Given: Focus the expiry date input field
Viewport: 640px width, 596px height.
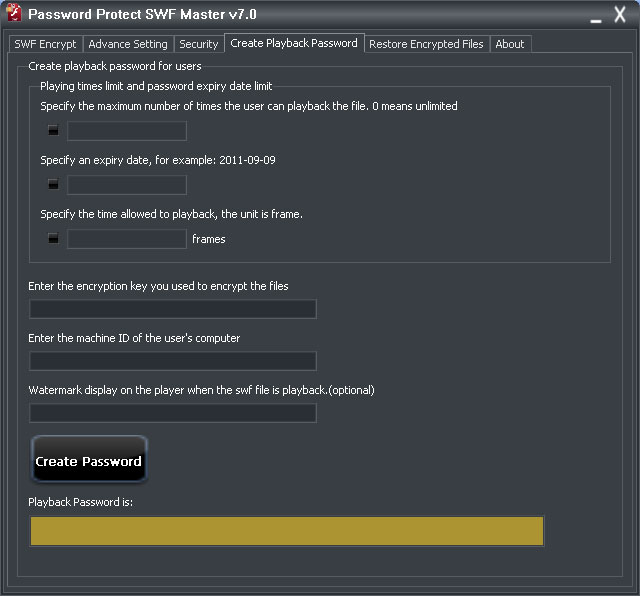Looking at the screenshot, I should 127,185.
